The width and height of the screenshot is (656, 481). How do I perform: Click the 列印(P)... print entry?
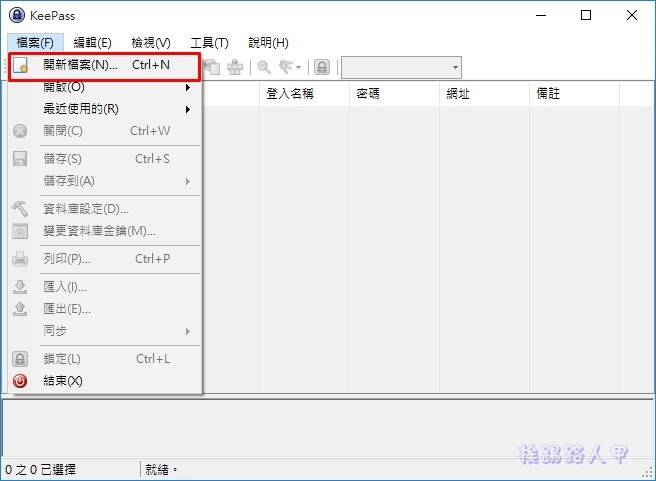tap(105, 259)
